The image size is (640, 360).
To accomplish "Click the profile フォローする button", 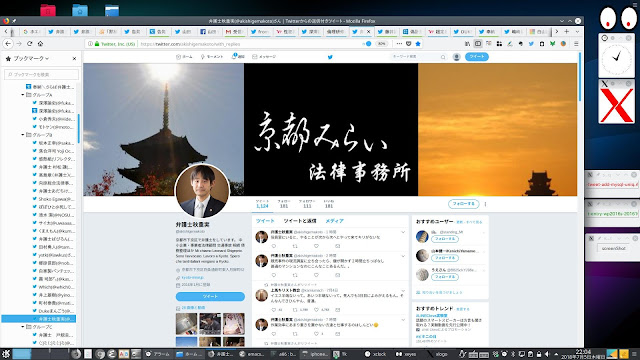I will pos(464,204).
